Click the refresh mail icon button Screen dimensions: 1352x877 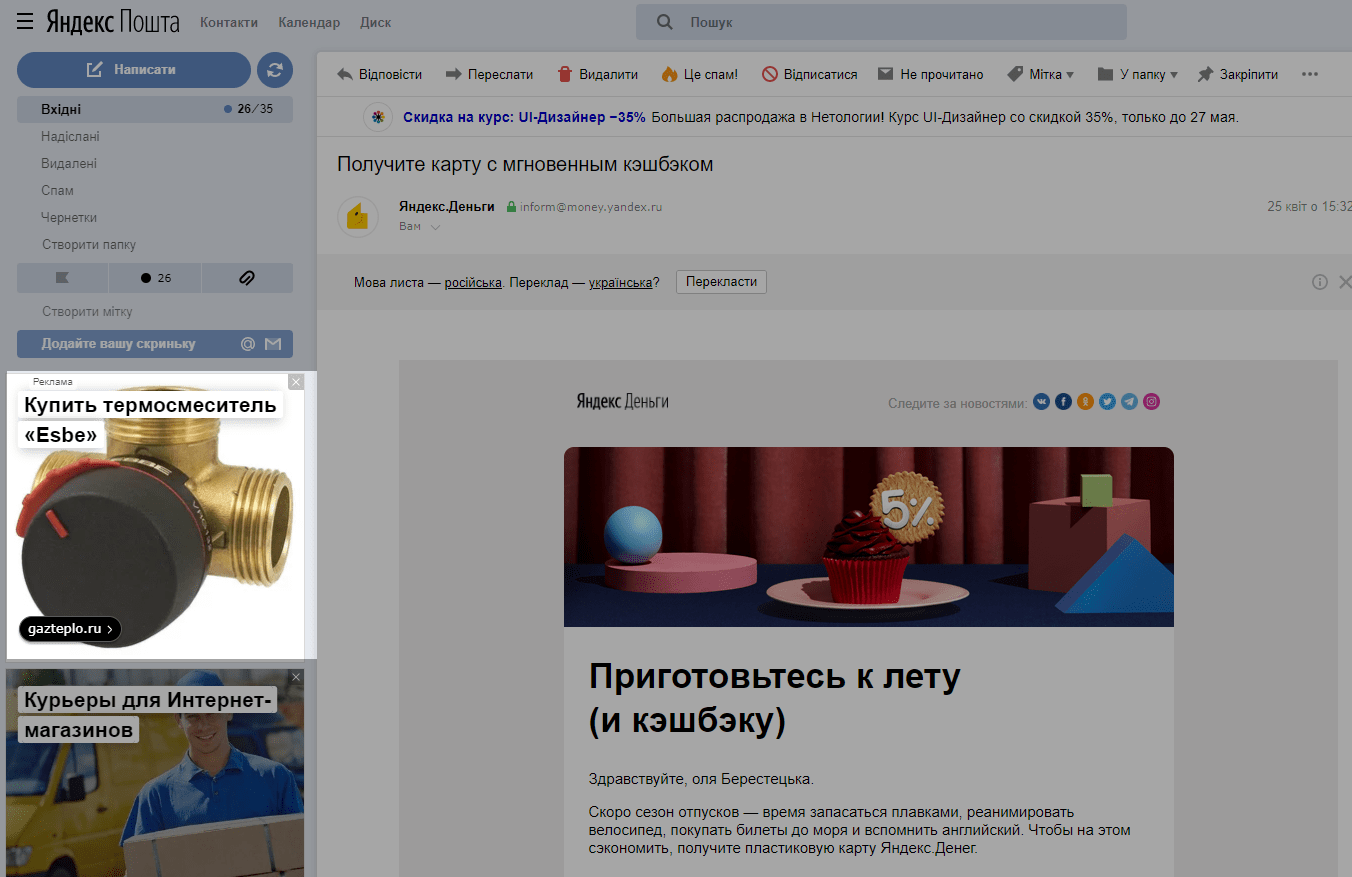275,70
